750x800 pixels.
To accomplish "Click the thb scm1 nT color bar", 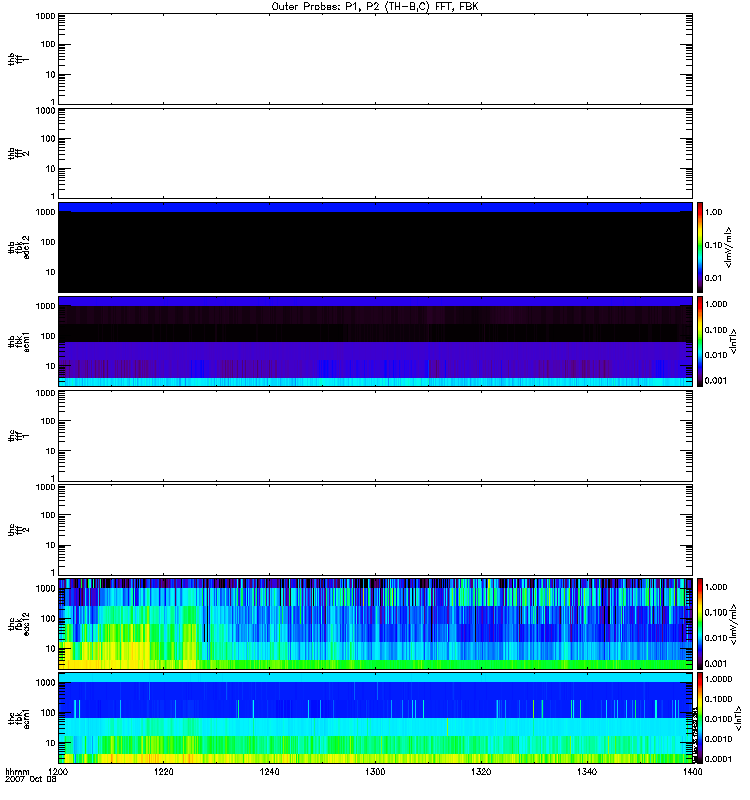I will pos(702,341).
